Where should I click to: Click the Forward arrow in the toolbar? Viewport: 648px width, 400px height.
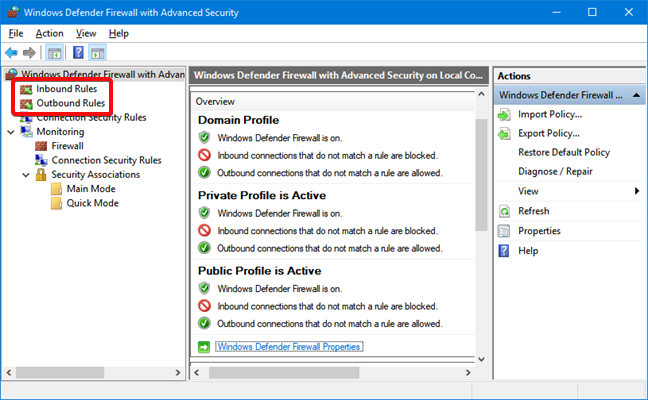point(29,53)
